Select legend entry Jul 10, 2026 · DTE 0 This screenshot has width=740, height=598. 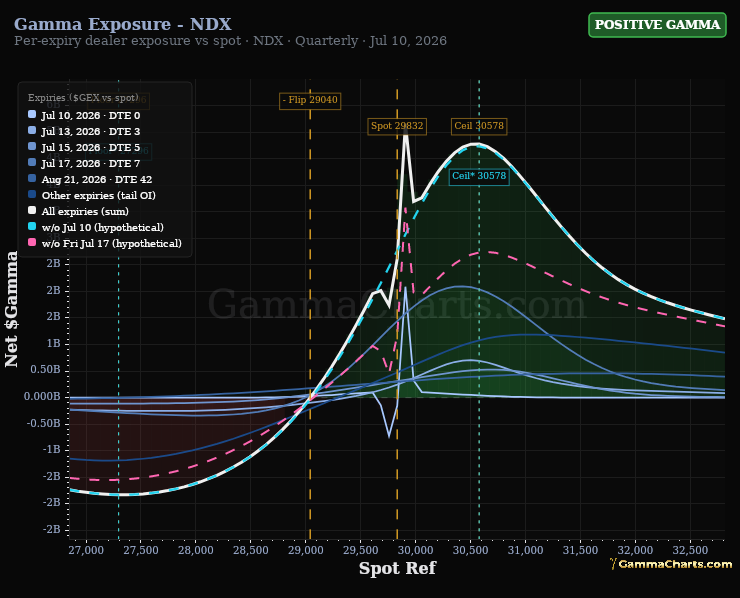[x=91, y=116]
